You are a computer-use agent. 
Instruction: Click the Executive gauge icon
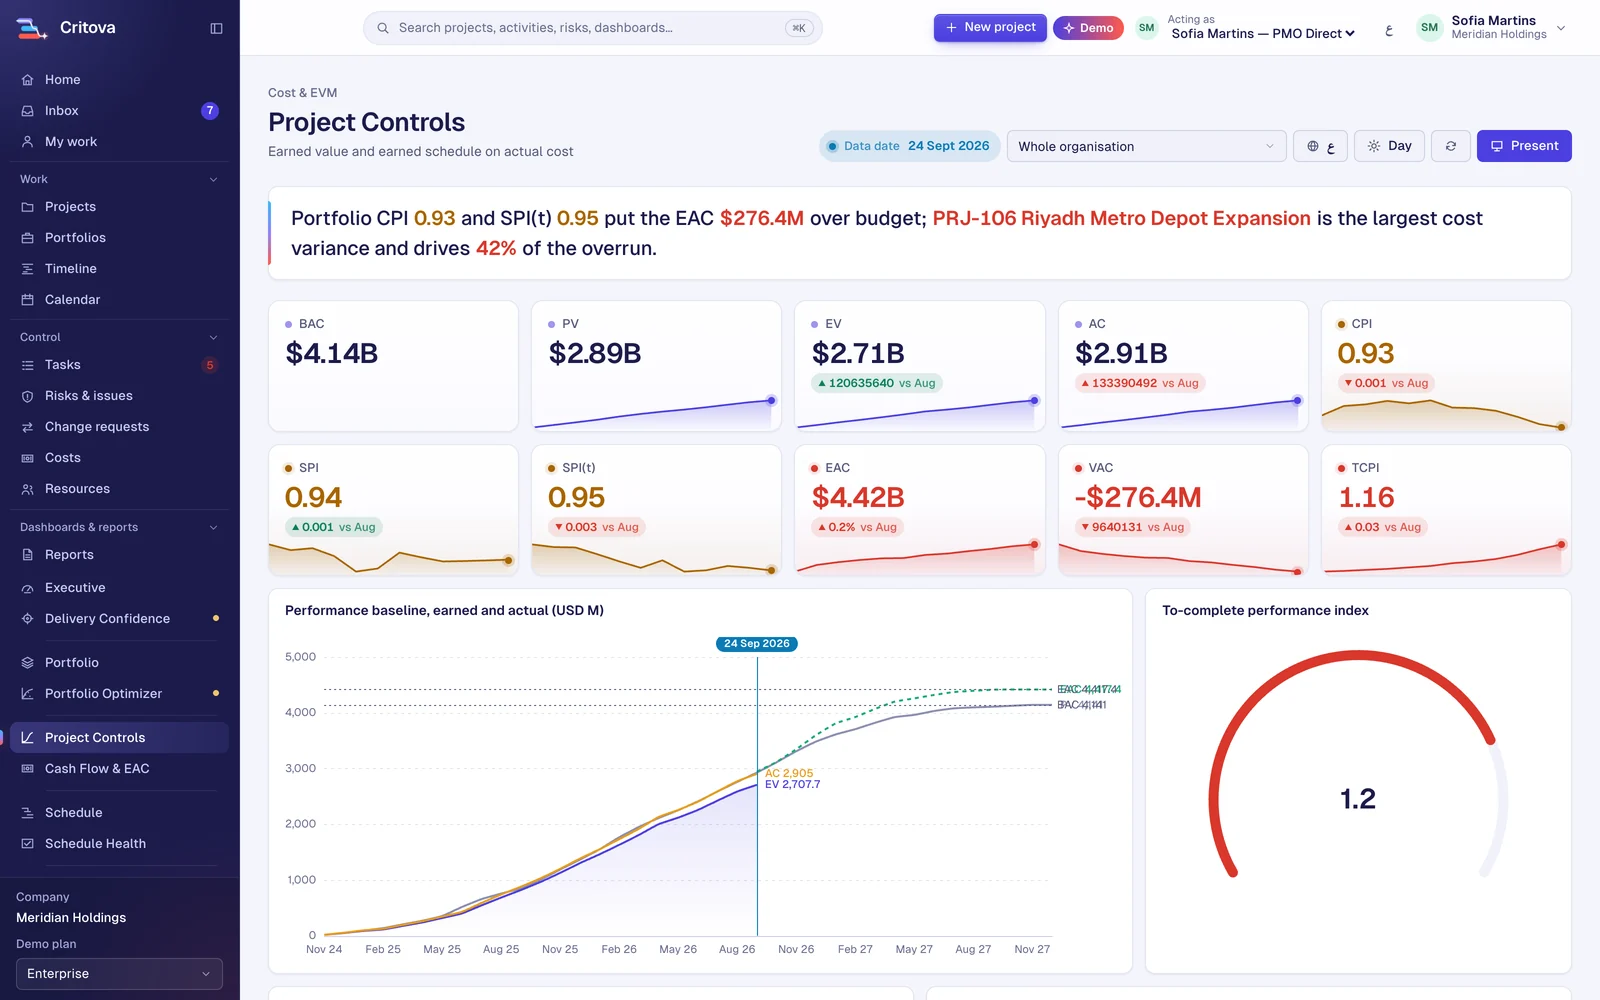point(28,588)
